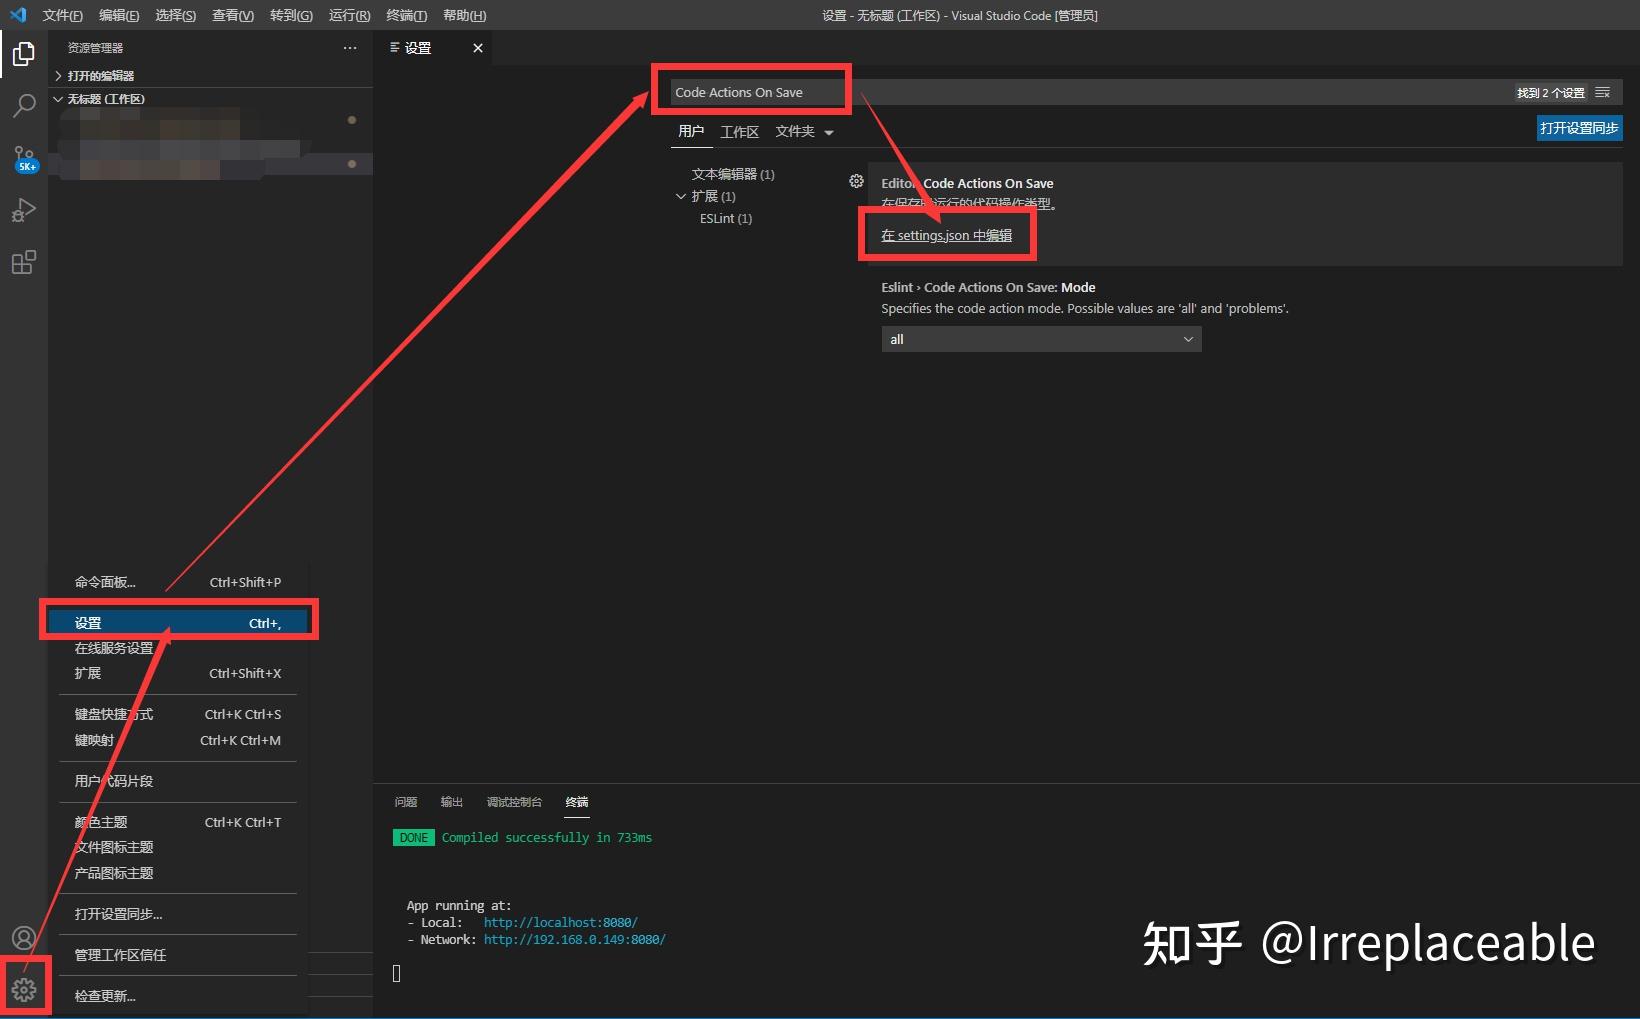Viewport: 1640px width, 1019px height.
Task: Open the Explorer view in the activity bar
Action: (x=23, y=54)
